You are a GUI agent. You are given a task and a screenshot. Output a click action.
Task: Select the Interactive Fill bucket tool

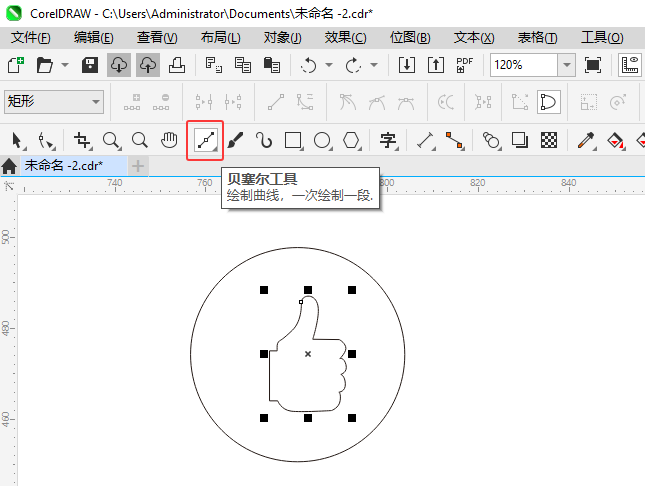615,140
